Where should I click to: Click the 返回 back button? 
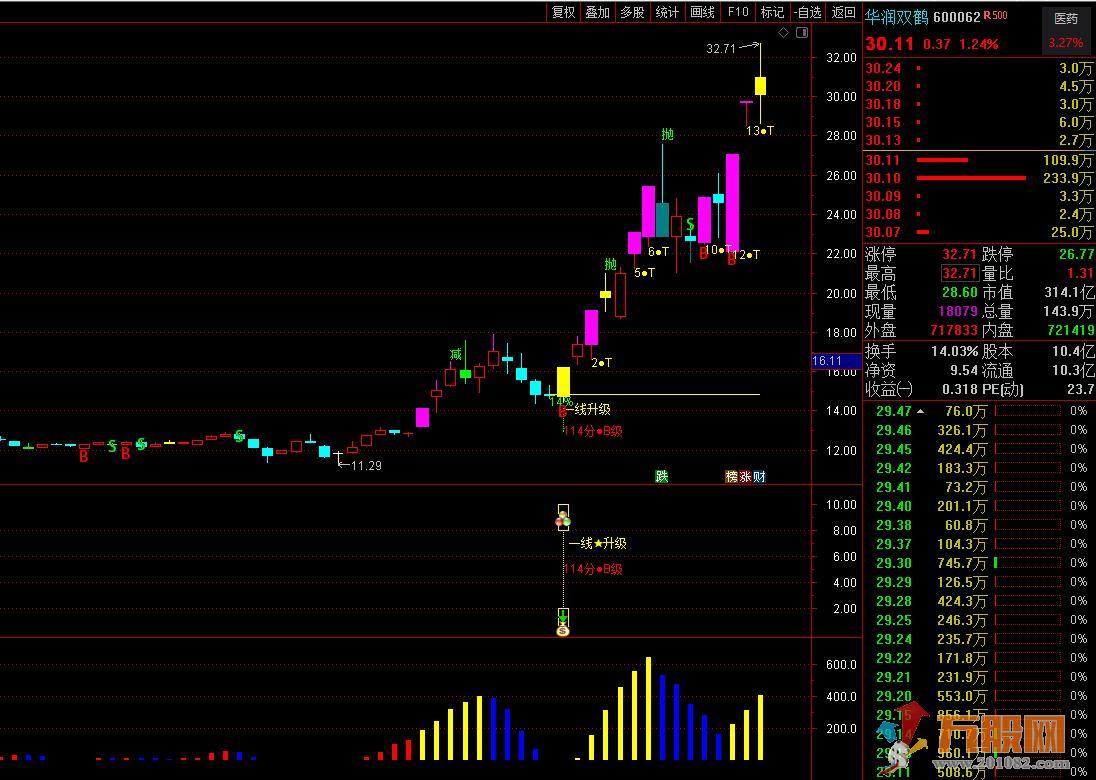click(x=844, y=12)
